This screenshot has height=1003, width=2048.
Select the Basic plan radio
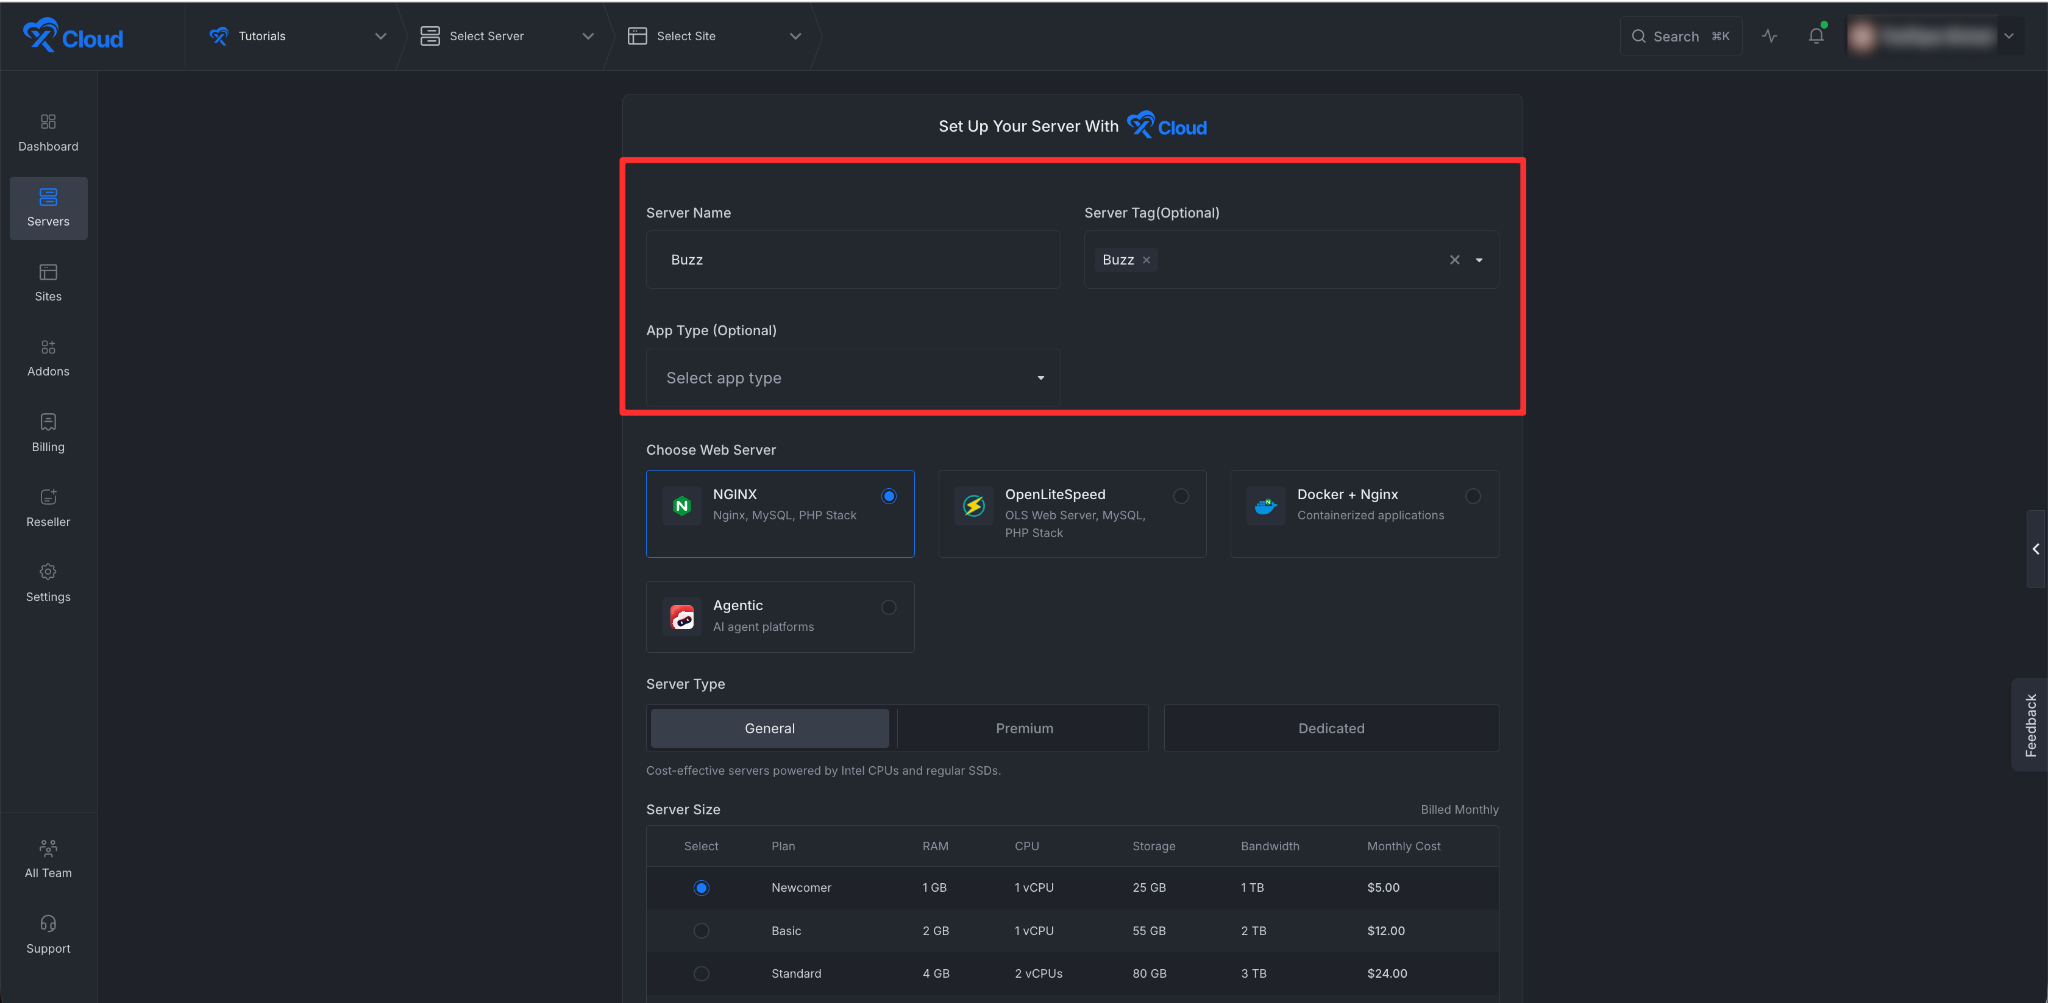pyautogui.click(x=702, y=931)
